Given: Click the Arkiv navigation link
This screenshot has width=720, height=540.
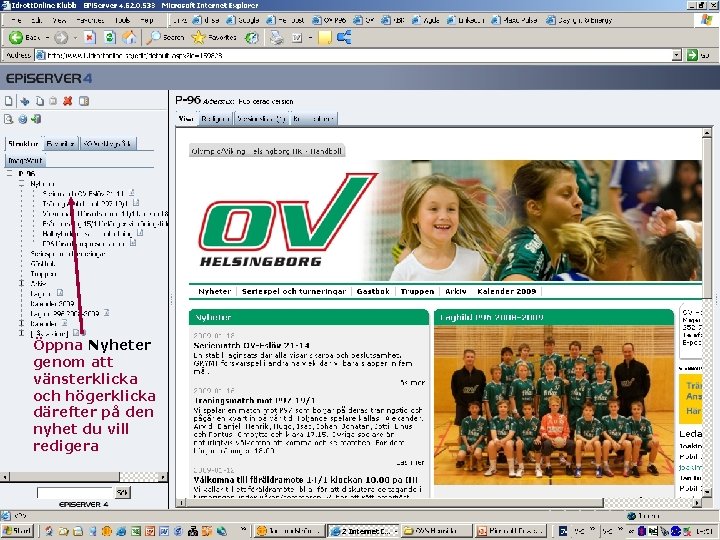Looking at the screenshot, I should [456, 292].
